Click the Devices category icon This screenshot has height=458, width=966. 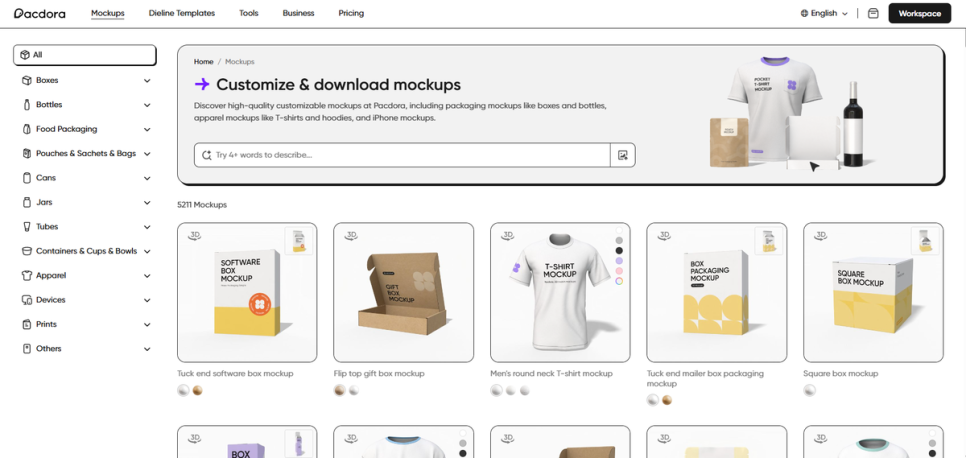coord(26,300)
